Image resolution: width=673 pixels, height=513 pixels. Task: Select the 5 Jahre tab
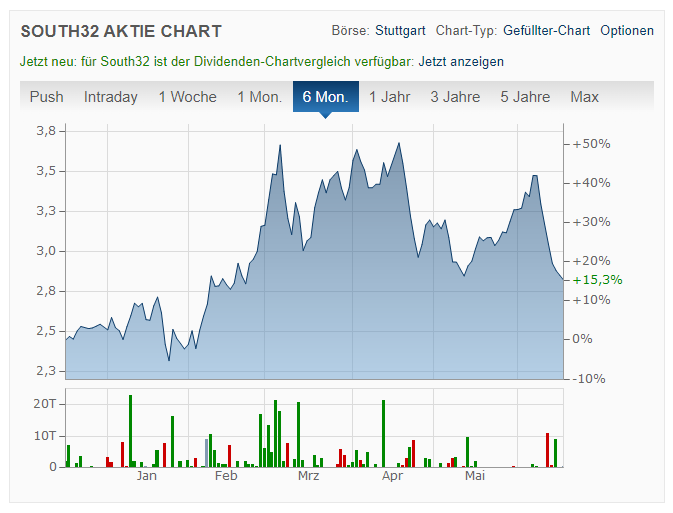coord(525,97)
